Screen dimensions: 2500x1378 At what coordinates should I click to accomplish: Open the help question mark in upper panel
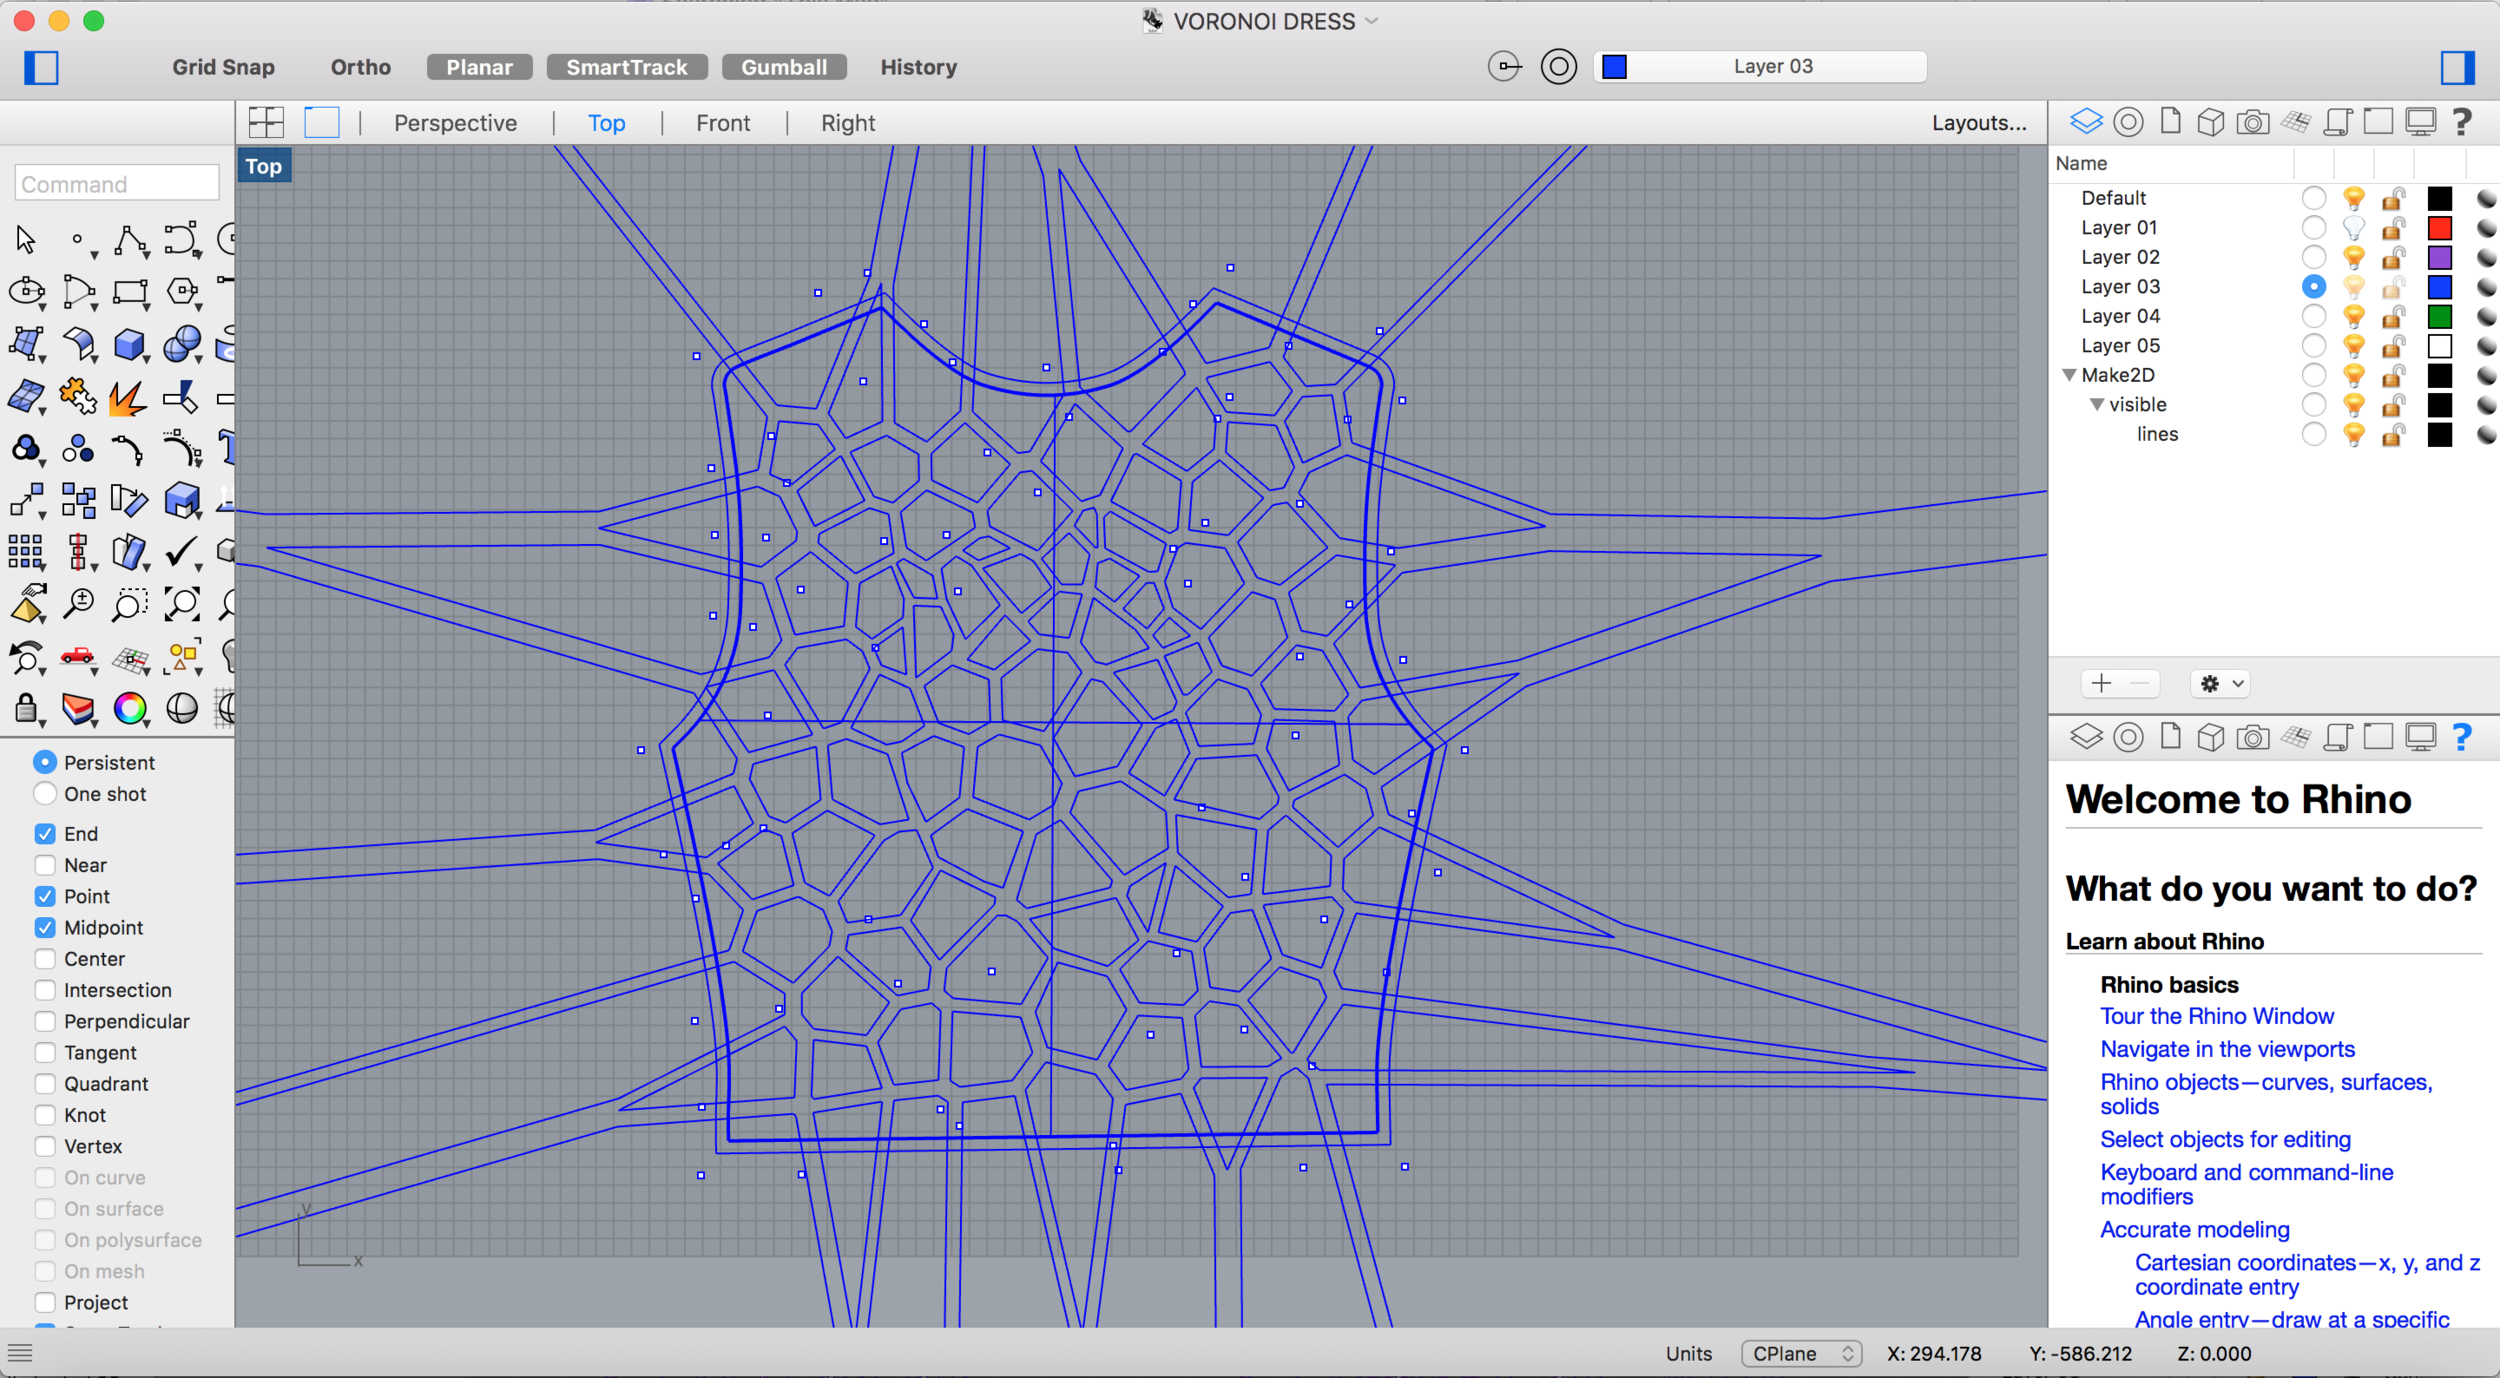coord(2461,123)
